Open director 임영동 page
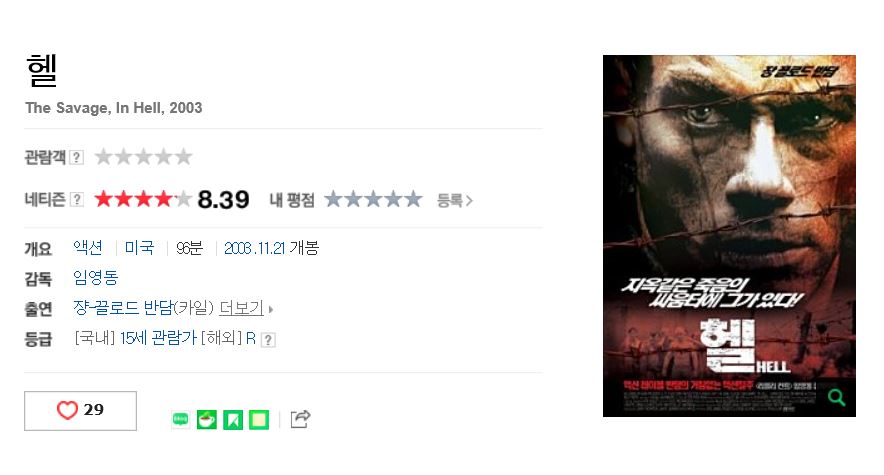This screenshot has width=884, height=475. click(x=95, y=278)
